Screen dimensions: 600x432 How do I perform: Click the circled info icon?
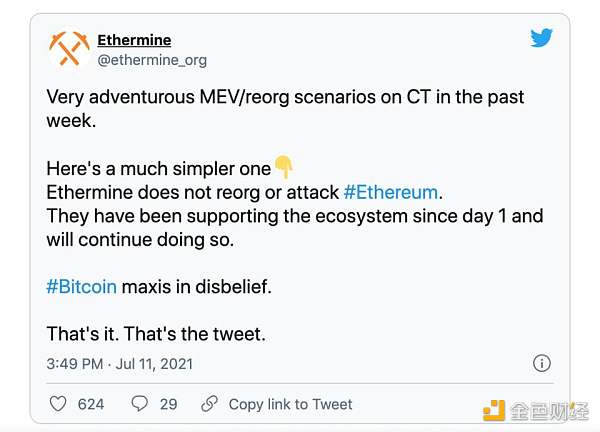541,363
